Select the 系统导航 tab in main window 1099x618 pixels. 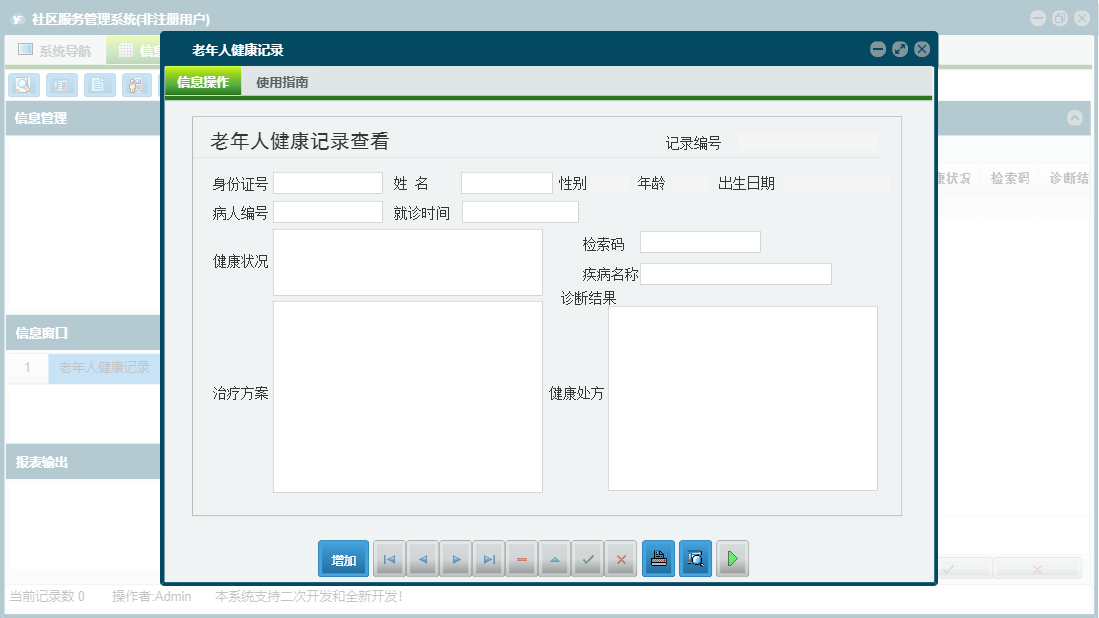[55, 50]
